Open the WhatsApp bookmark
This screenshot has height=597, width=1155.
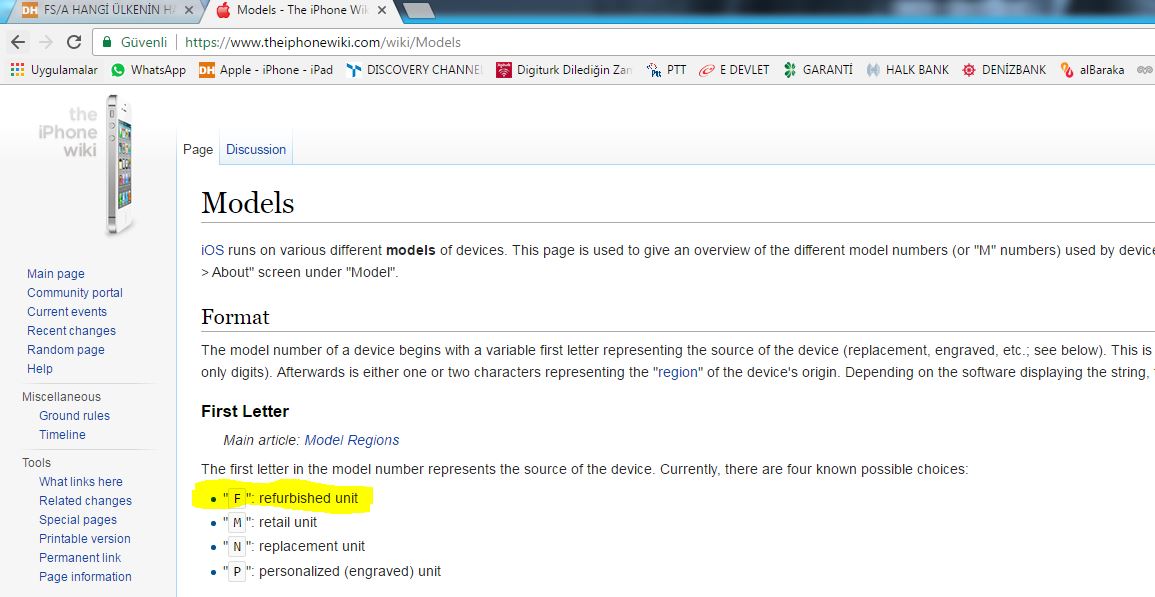click(x=148, y=70)
